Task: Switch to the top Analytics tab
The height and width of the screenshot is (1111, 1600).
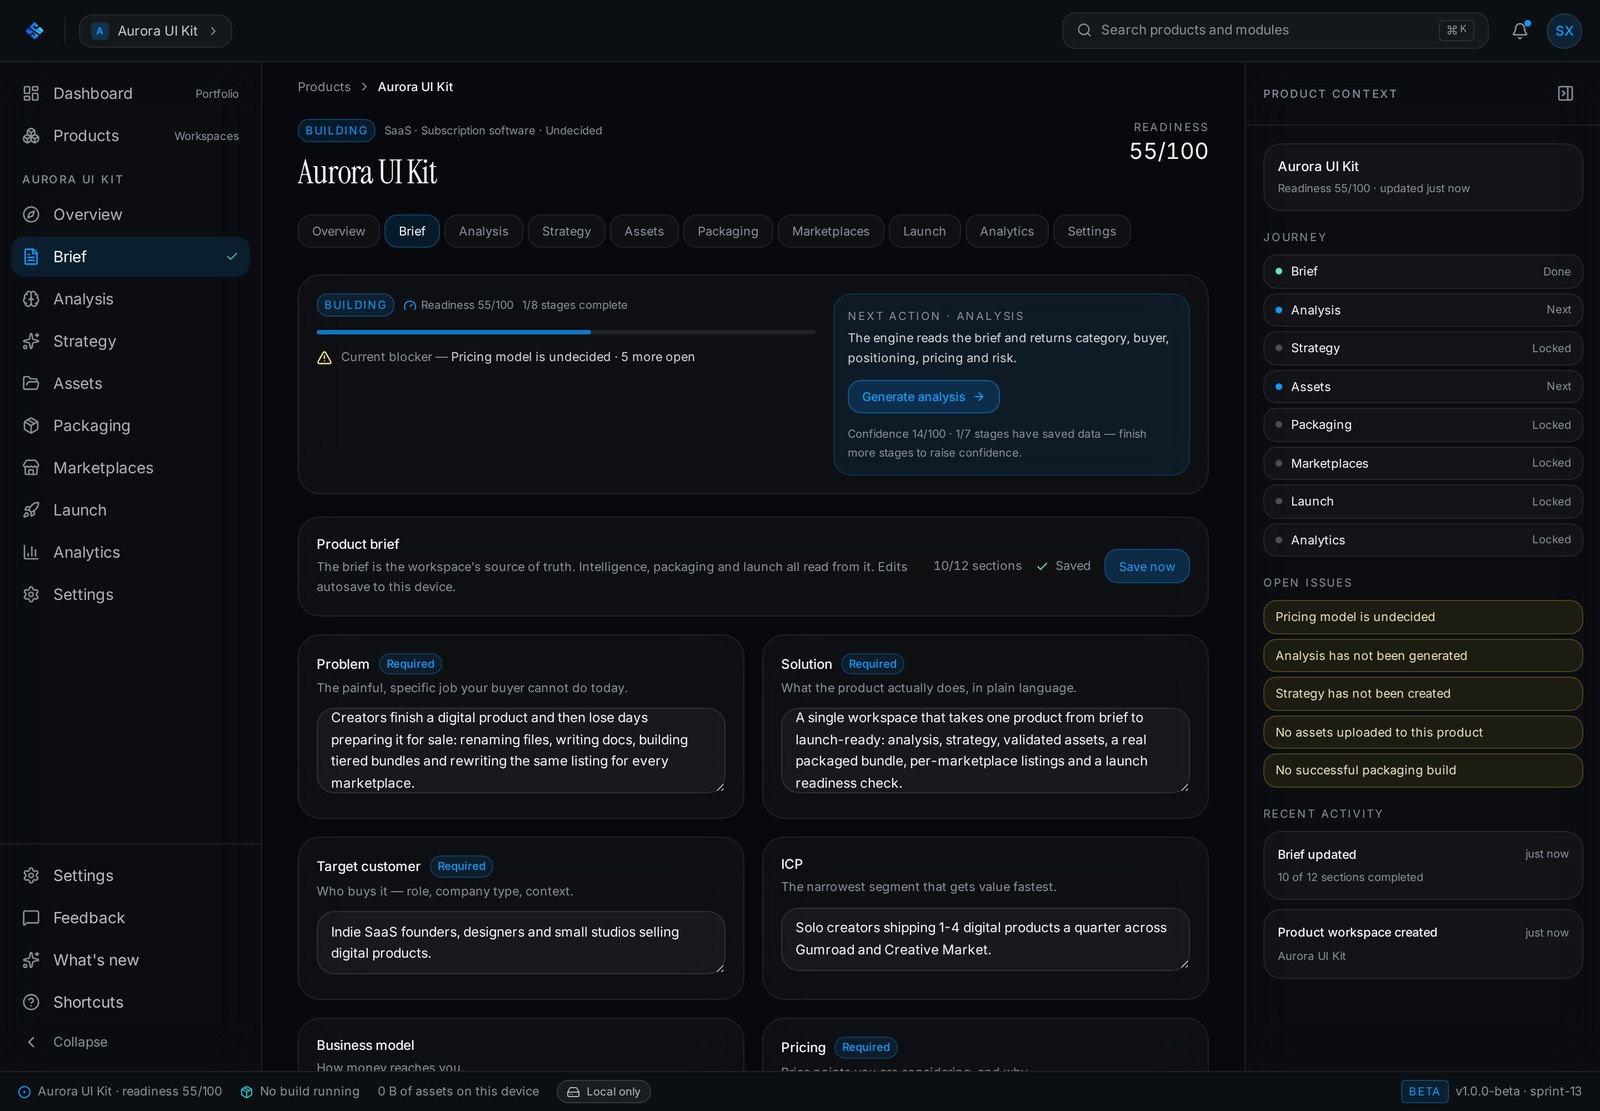Action: click(1007, 231)
